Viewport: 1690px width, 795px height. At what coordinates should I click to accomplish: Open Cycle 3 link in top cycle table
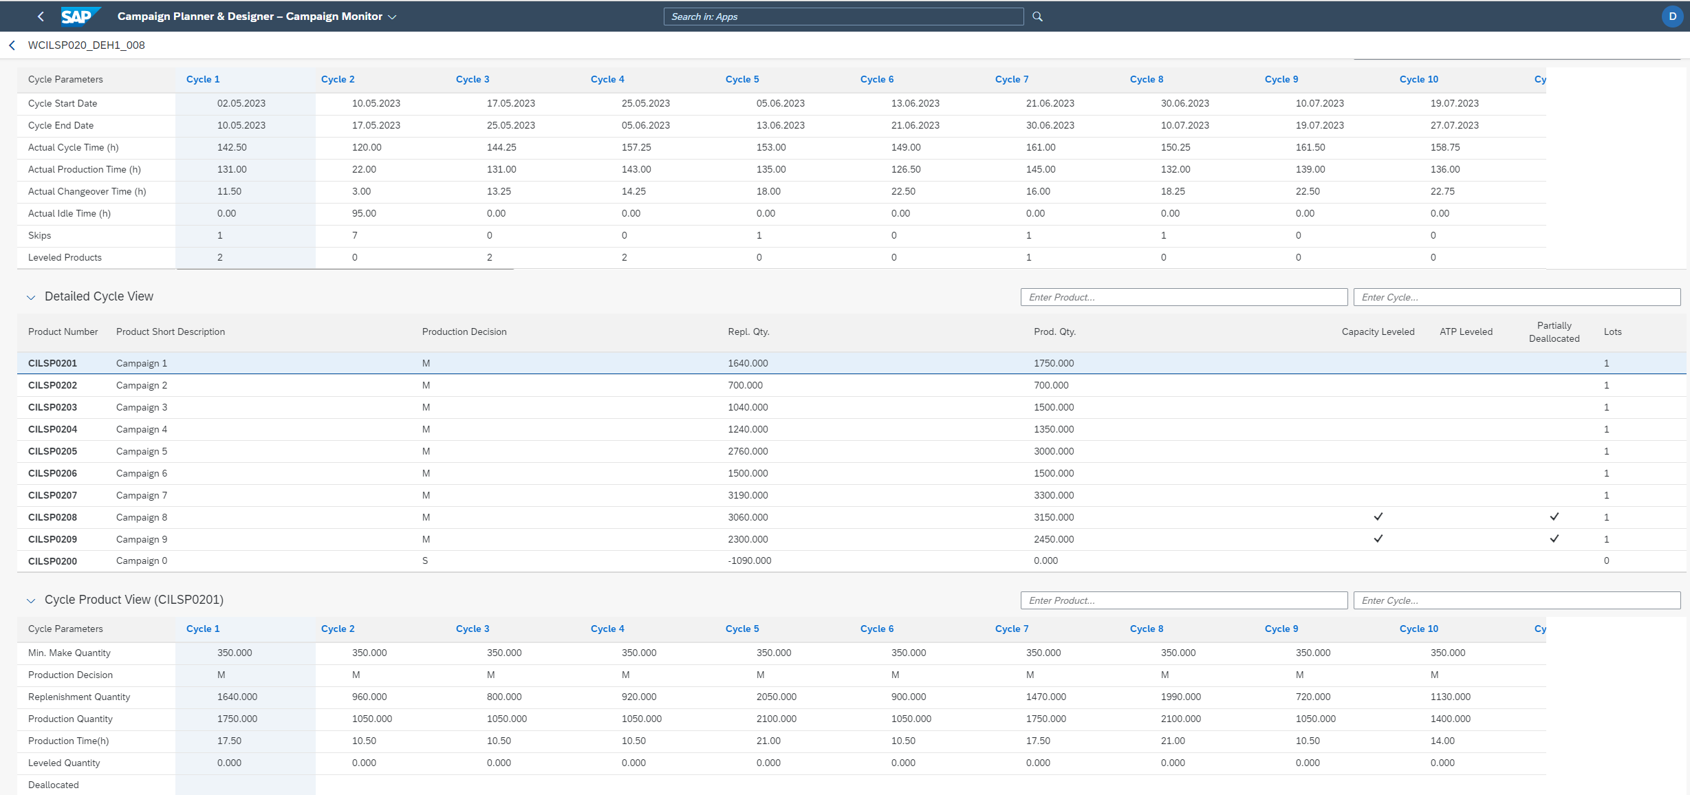pos(472,79)
